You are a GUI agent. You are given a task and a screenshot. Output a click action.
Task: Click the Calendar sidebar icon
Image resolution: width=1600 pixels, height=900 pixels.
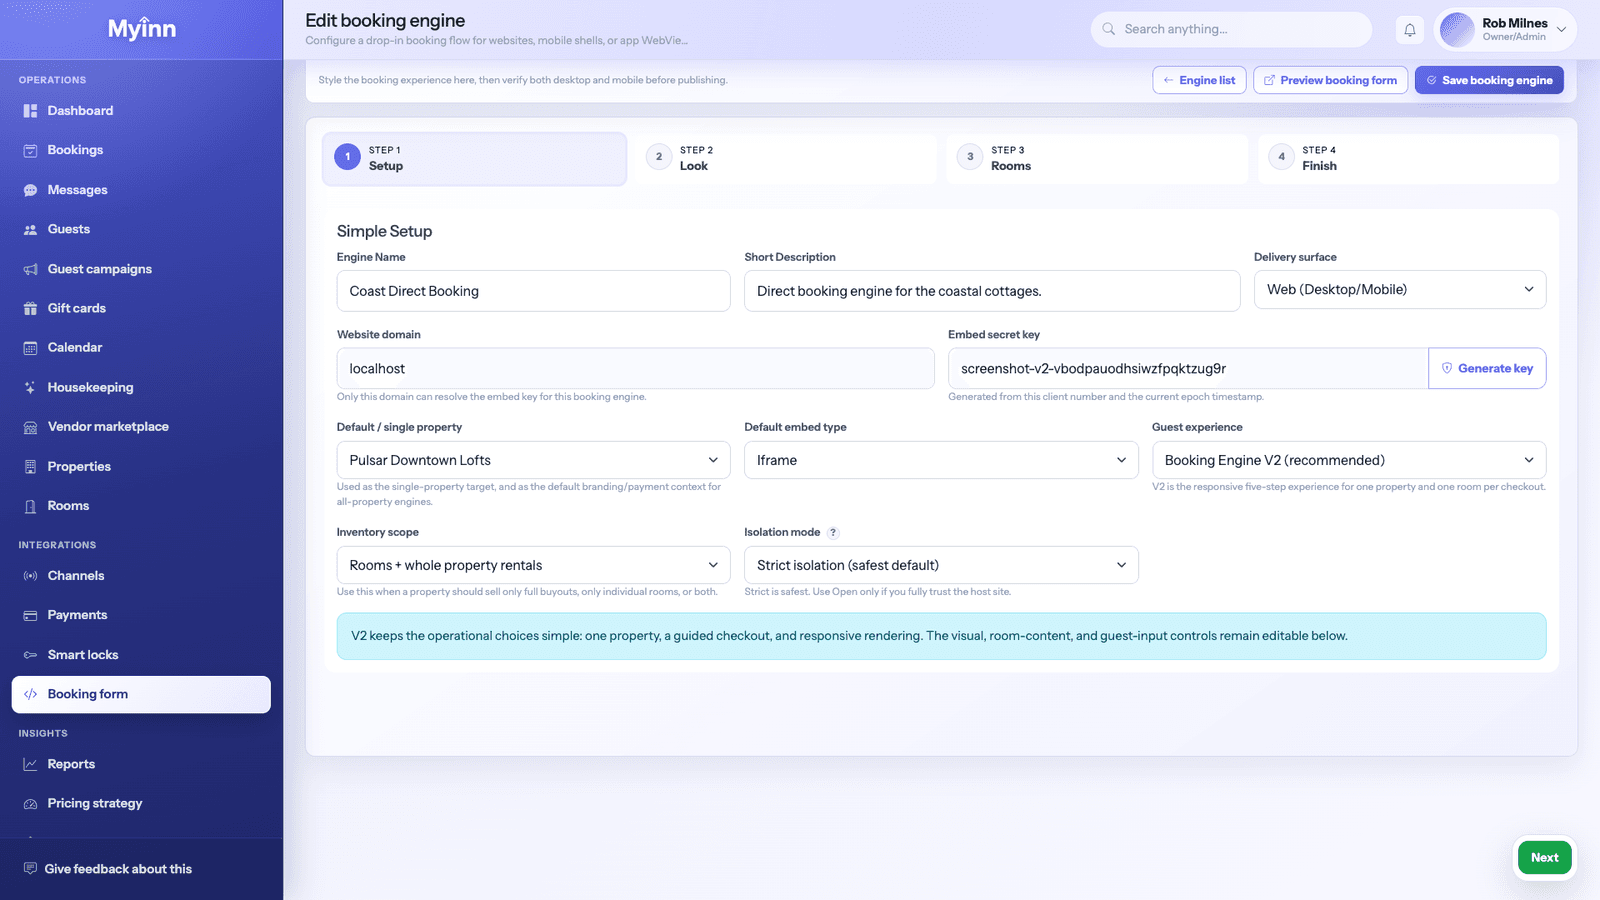(30, 348)
